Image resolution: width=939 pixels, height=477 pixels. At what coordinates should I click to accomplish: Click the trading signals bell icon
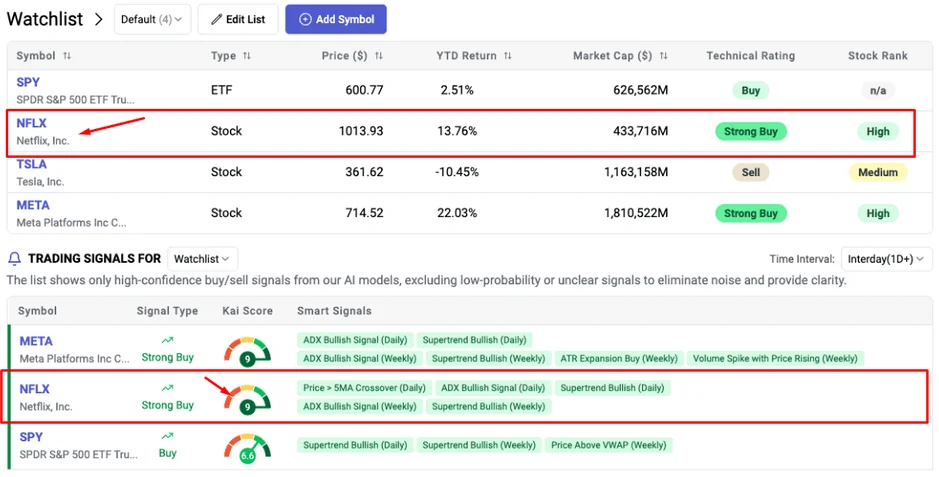click(14, 259)
